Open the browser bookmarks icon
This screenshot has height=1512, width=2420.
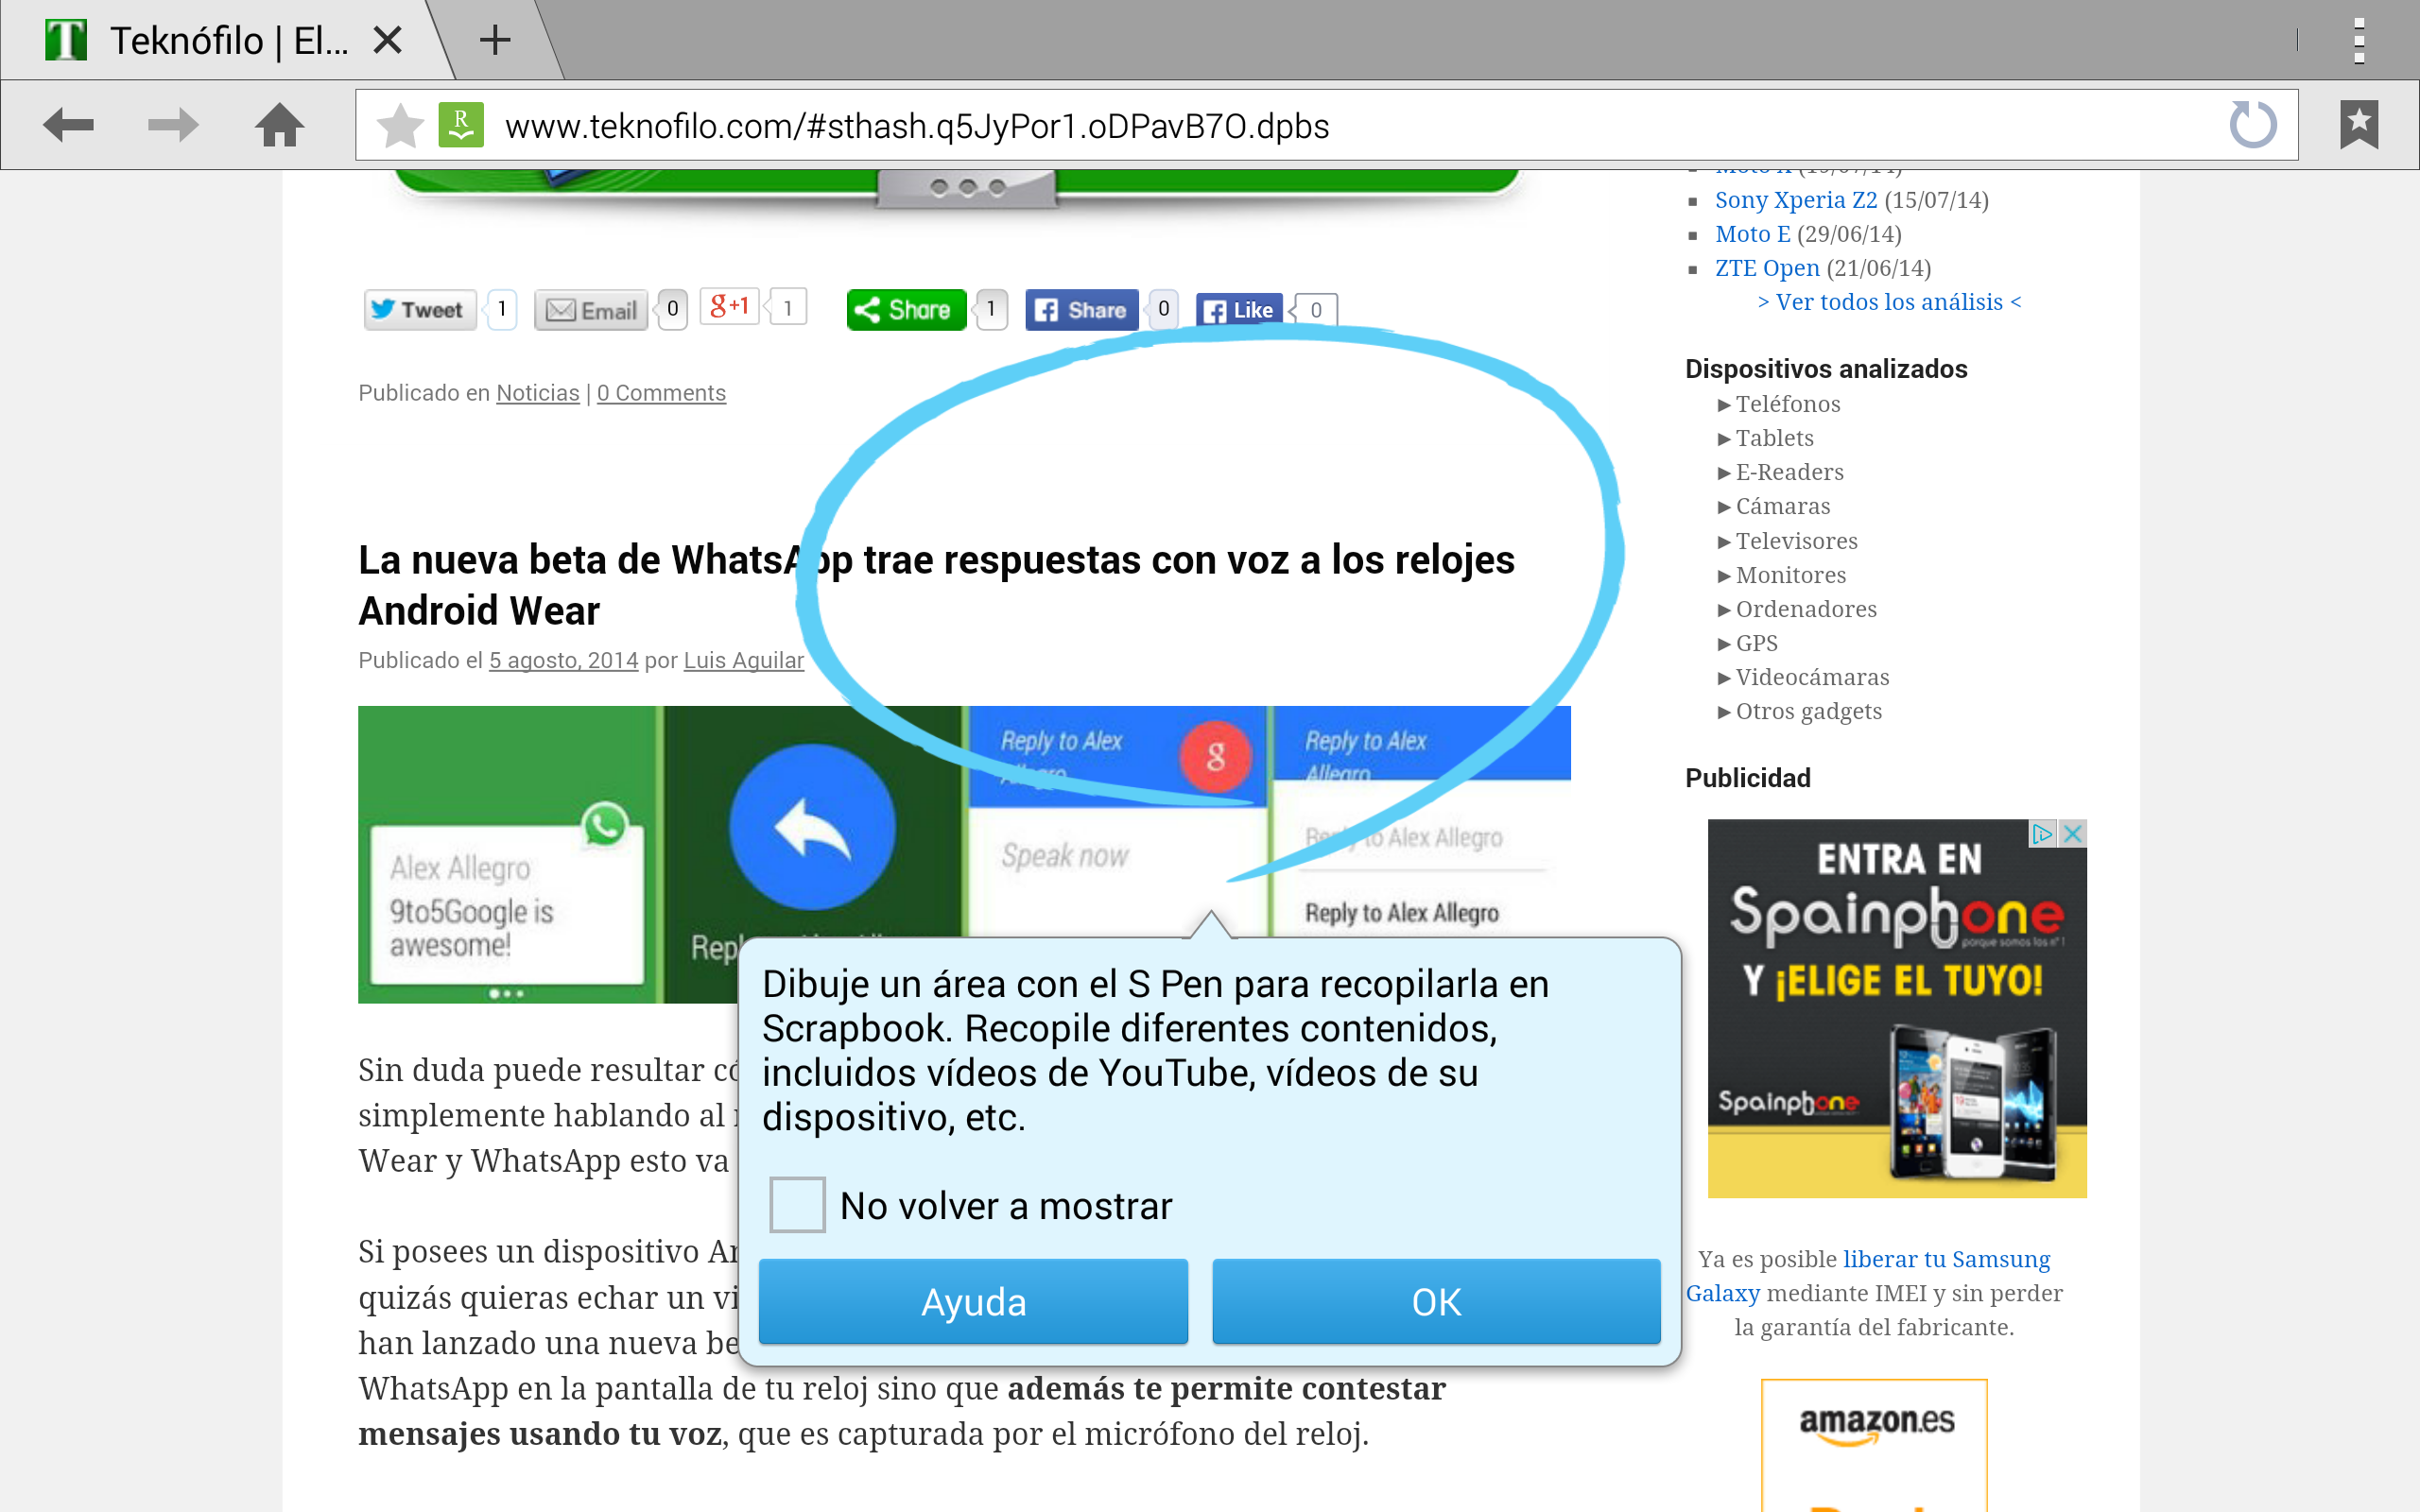(x=2358, y=125)
